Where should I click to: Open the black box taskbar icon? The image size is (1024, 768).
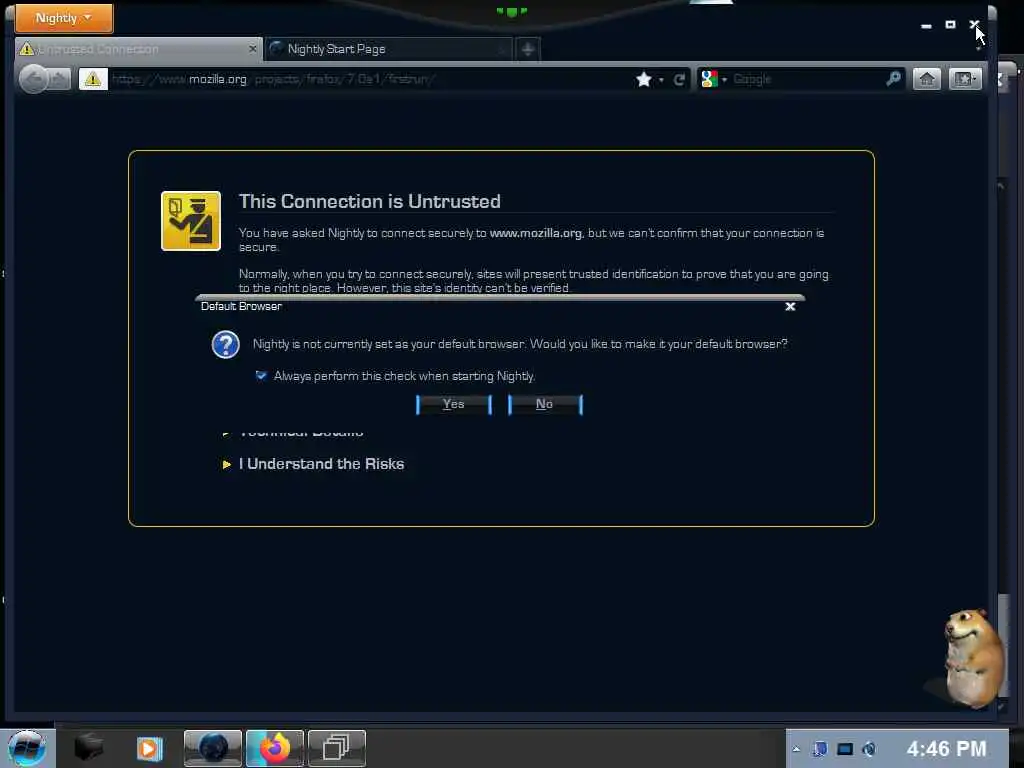pyautogui.click(x=89, y=747)
